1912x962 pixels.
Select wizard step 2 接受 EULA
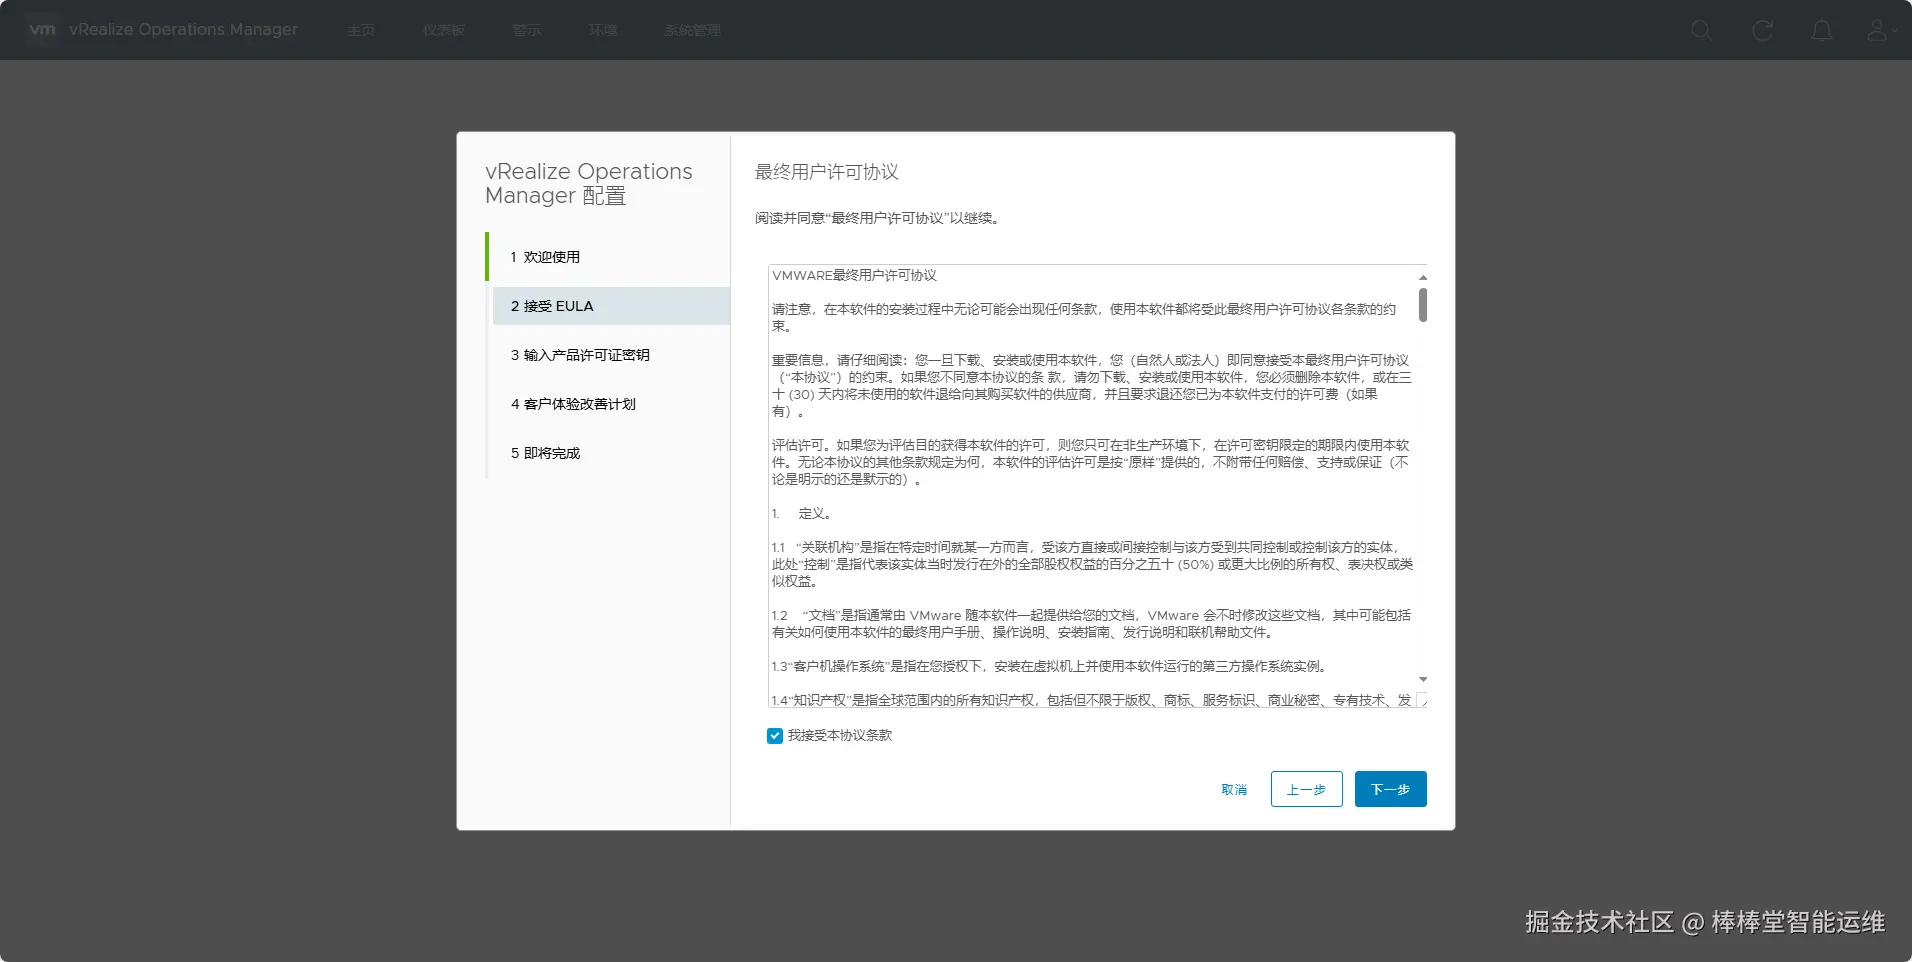pyautogui.click(x=610, y=306)
